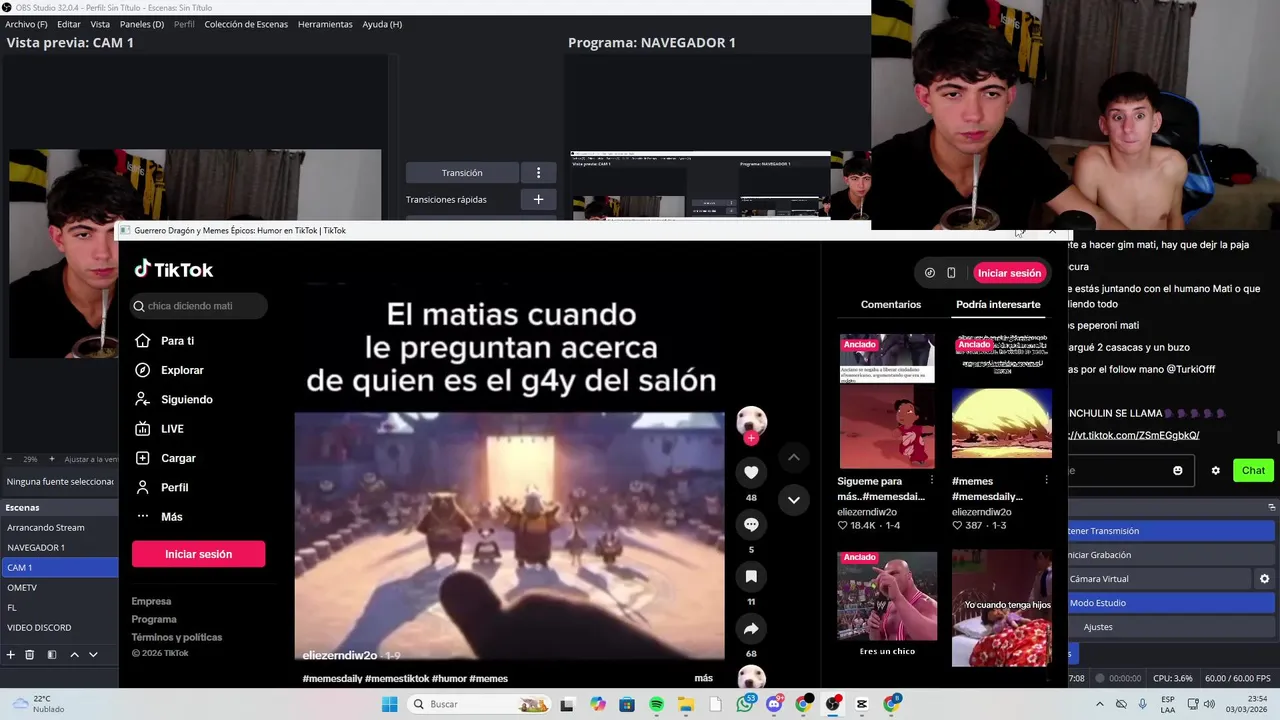This screenshot has width=1280, height=720.
Task: Open the Ayuda menu in OBS
Action: [x=382, y=24]
